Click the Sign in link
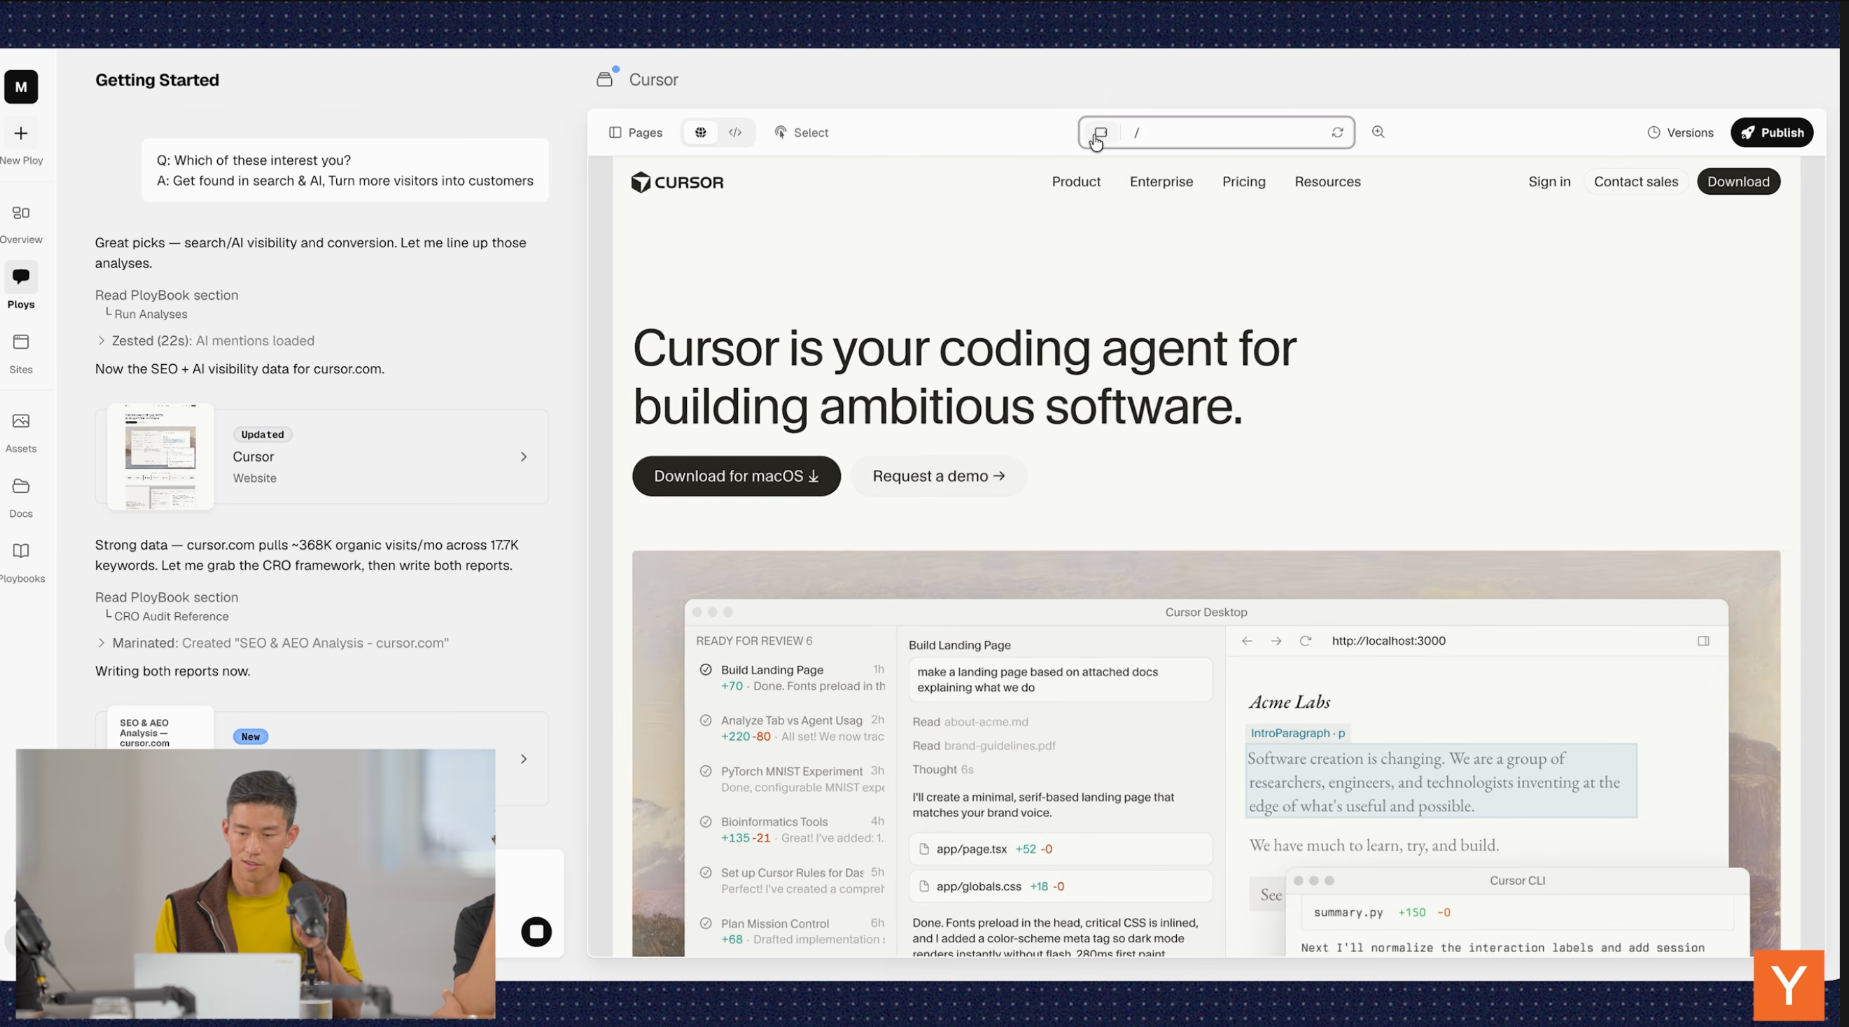The height and width of the screenshot is (1027, 1849). (1549, 182)
